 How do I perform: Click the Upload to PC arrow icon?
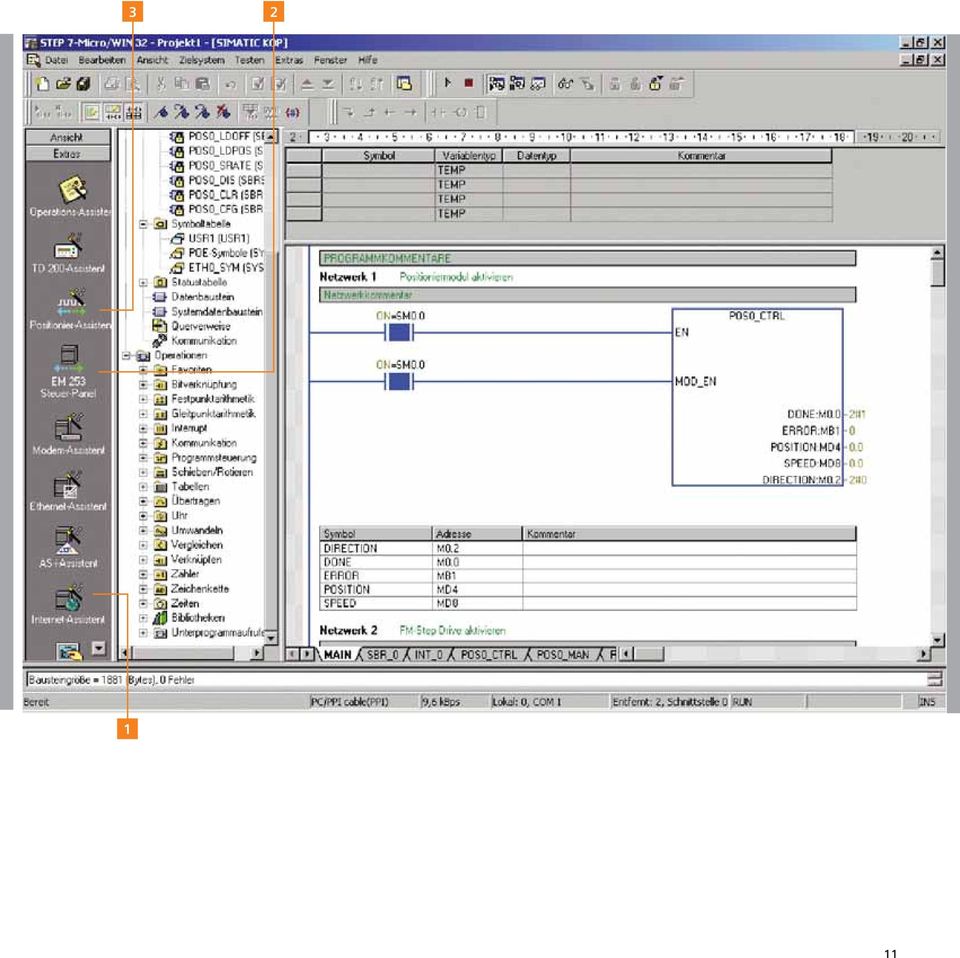coord(307,84)
